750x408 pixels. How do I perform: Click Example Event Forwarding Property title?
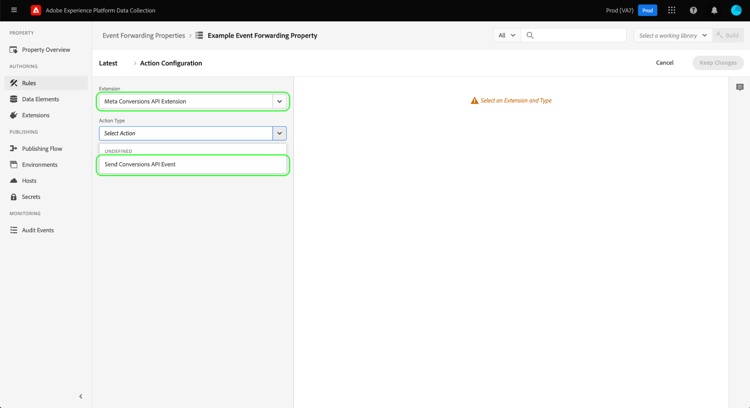[262, 35]
